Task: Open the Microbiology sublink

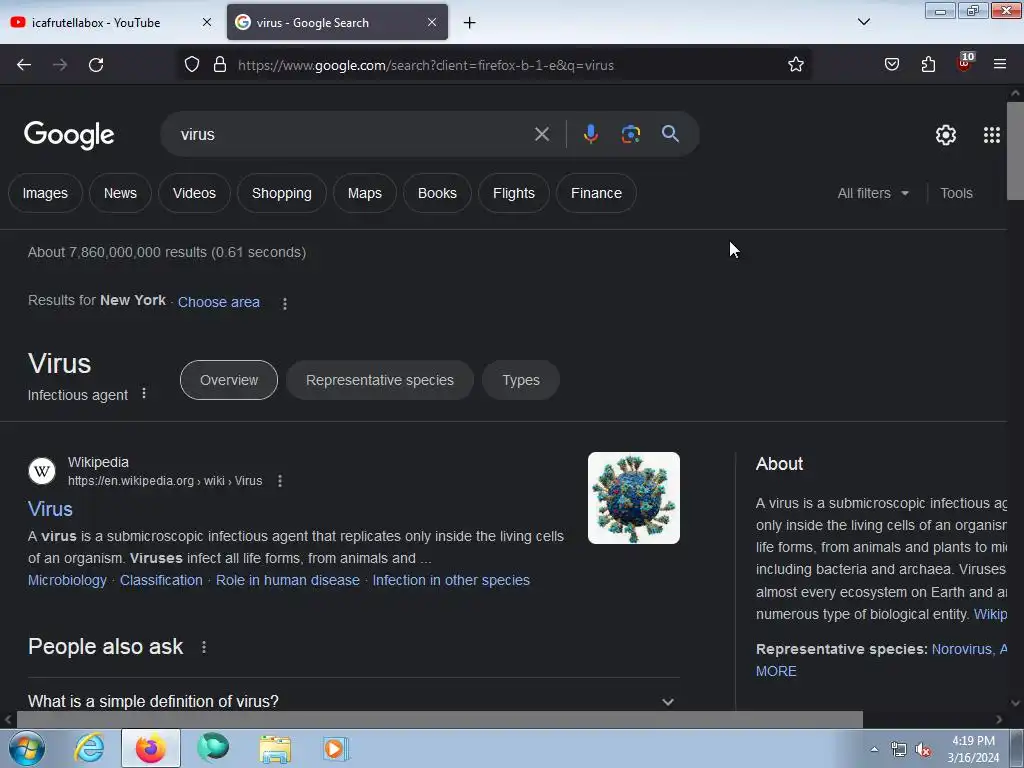Action: pyautogui.click(x=67, y=580)
